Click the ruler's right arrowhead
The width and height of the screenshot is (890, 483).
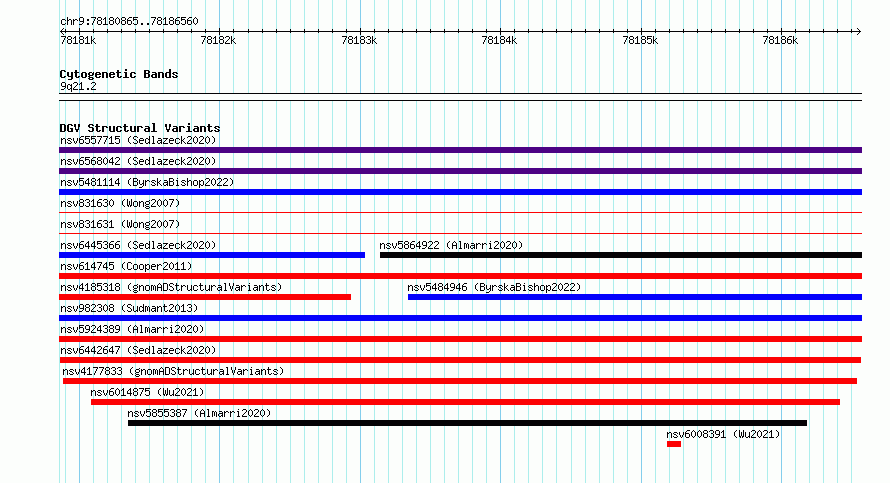[x=859, y=31]
